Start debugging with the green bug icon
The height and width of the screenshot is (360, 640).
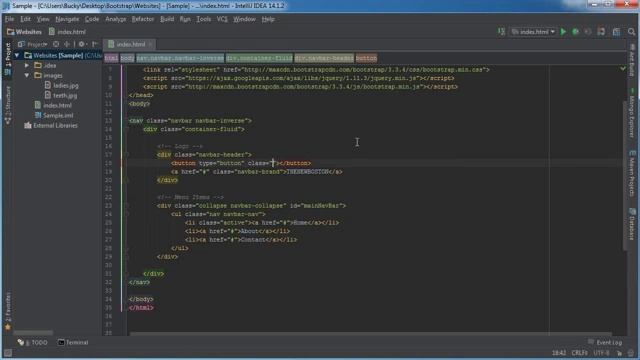click(x=576, y=32)
